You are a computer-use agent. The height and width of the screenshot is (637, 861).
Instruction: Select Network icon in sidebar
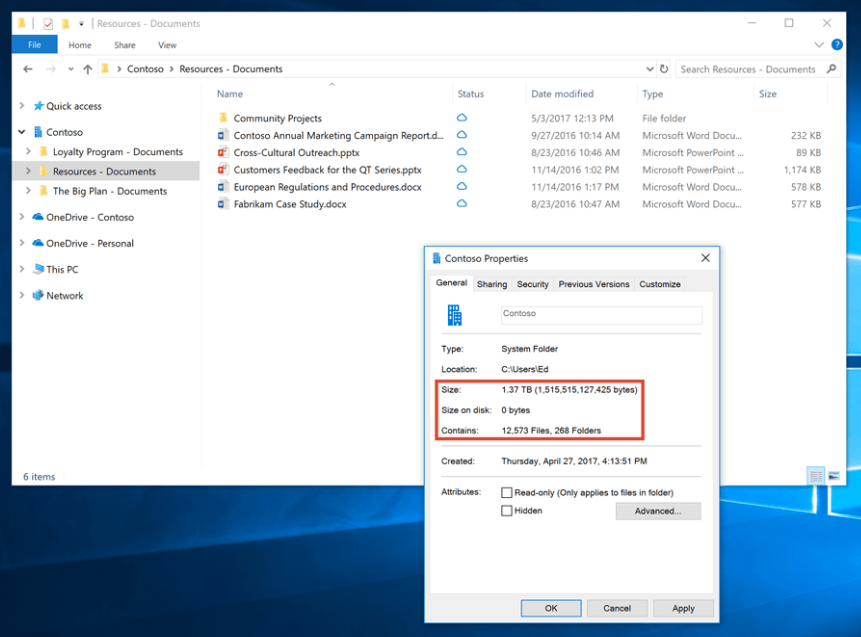click(38, 295)
